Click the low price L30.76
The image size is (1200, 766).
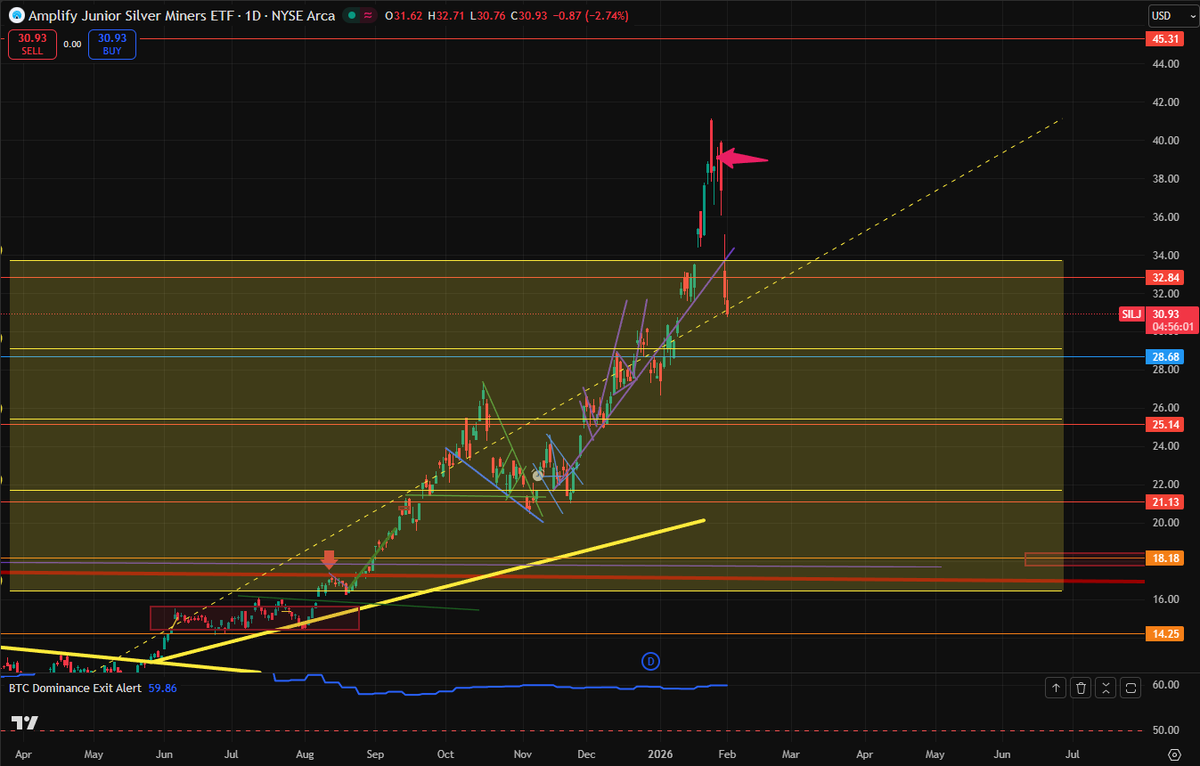point(488,16)
